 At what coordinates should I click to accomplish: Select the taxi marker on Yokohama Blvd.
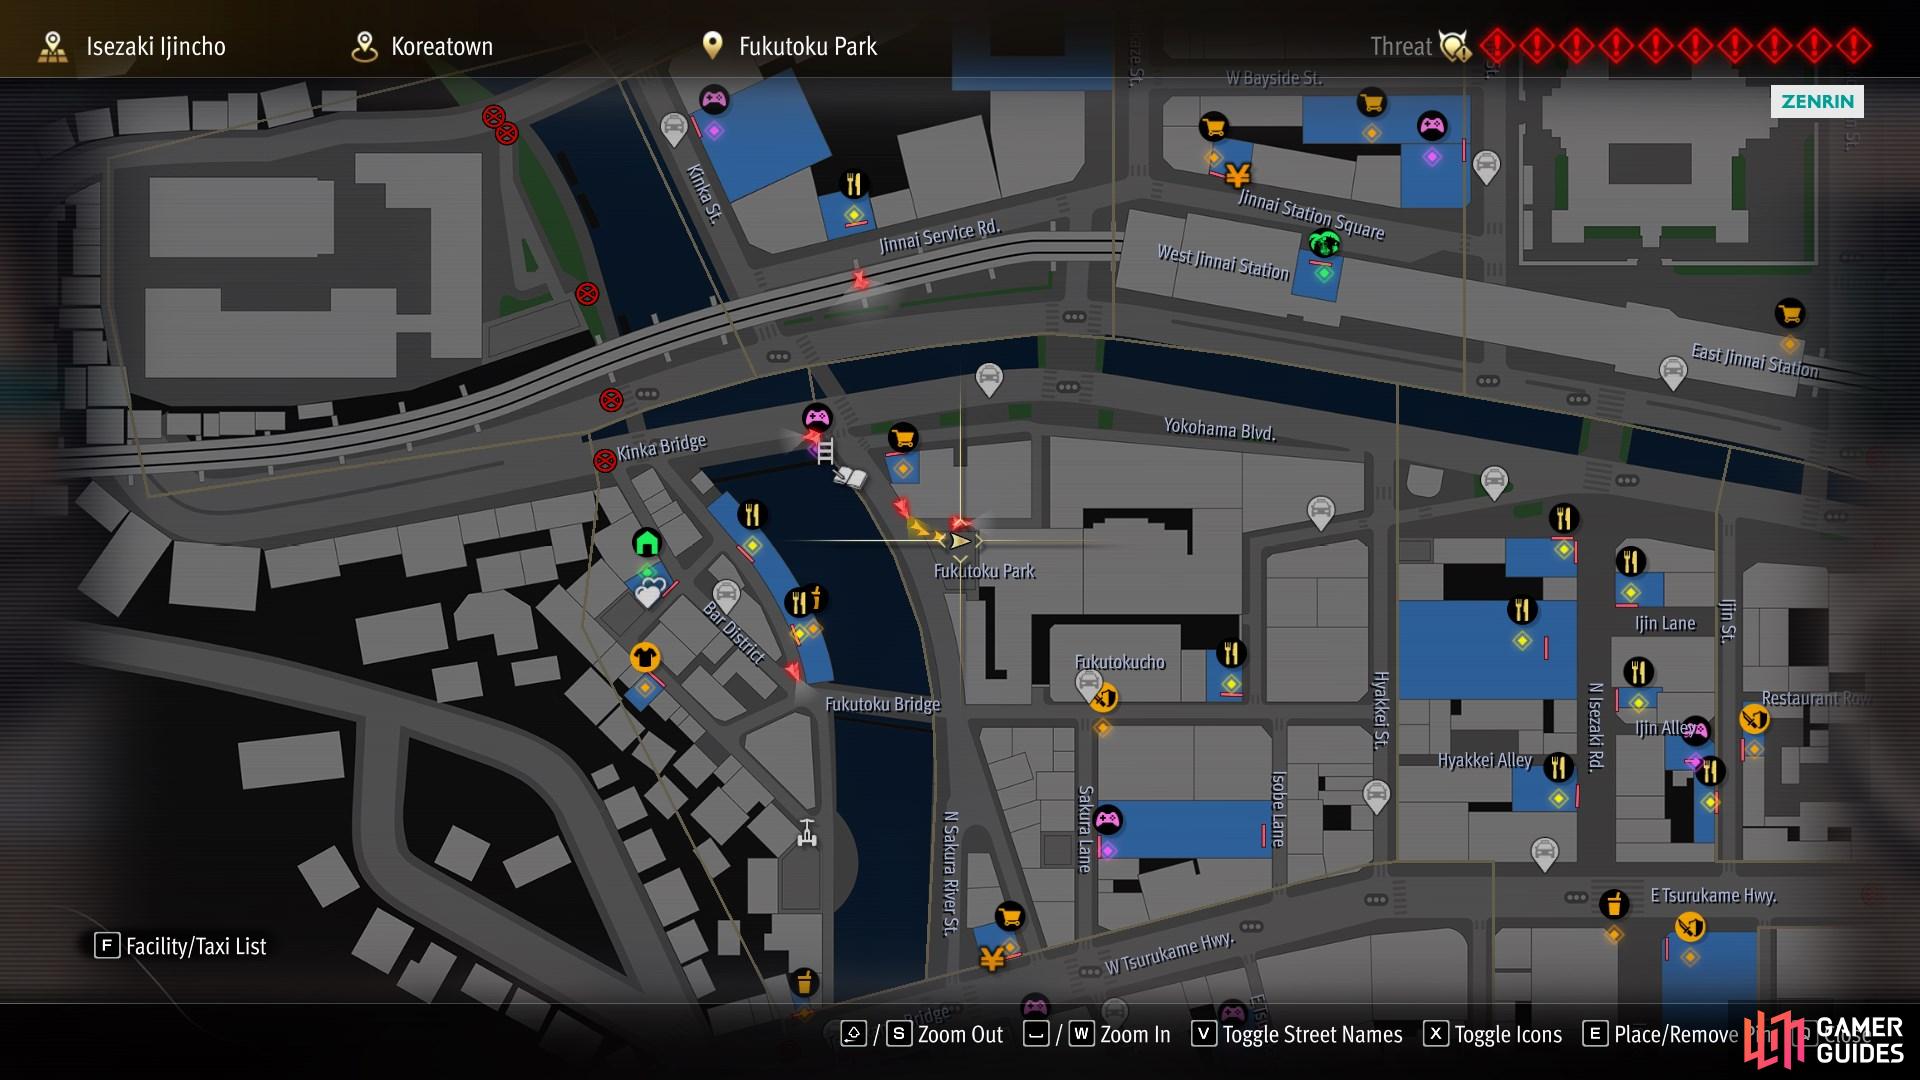[989, 379]
